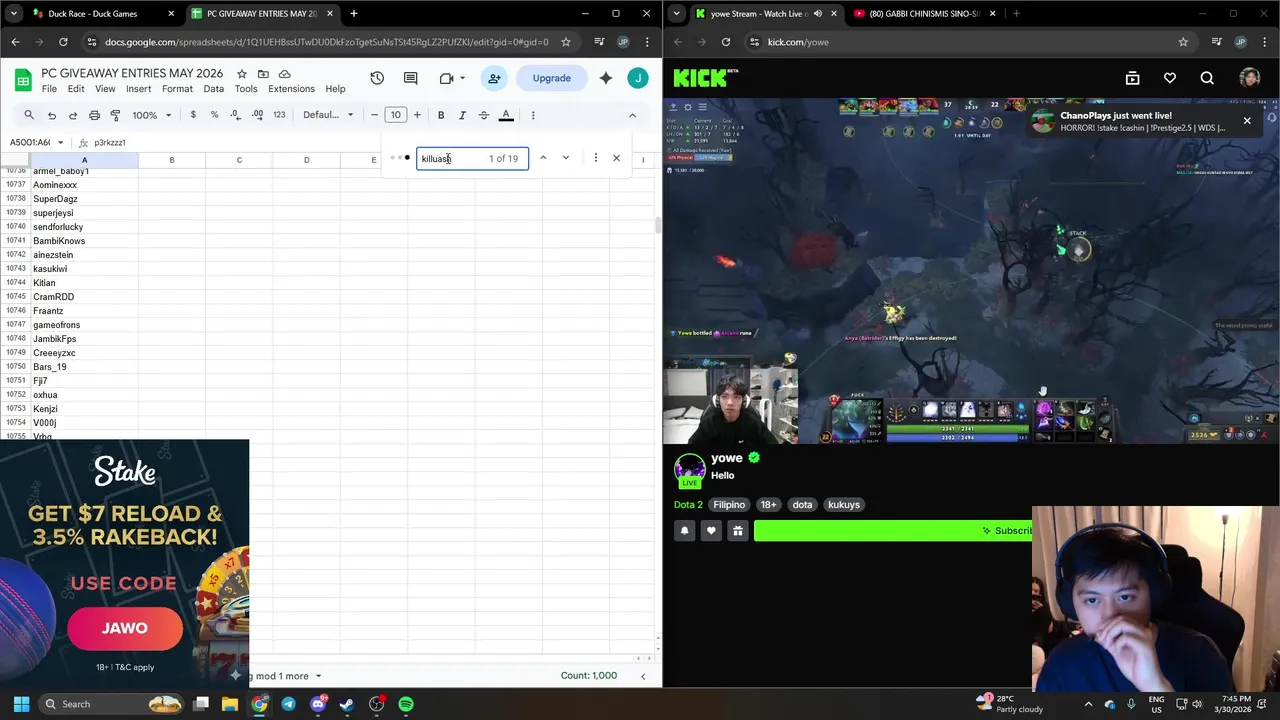Viewport: 1280px width, 720px height.
Task: Format as currency dollar icon
Action: pyautogui.click(x=193, y=115)
